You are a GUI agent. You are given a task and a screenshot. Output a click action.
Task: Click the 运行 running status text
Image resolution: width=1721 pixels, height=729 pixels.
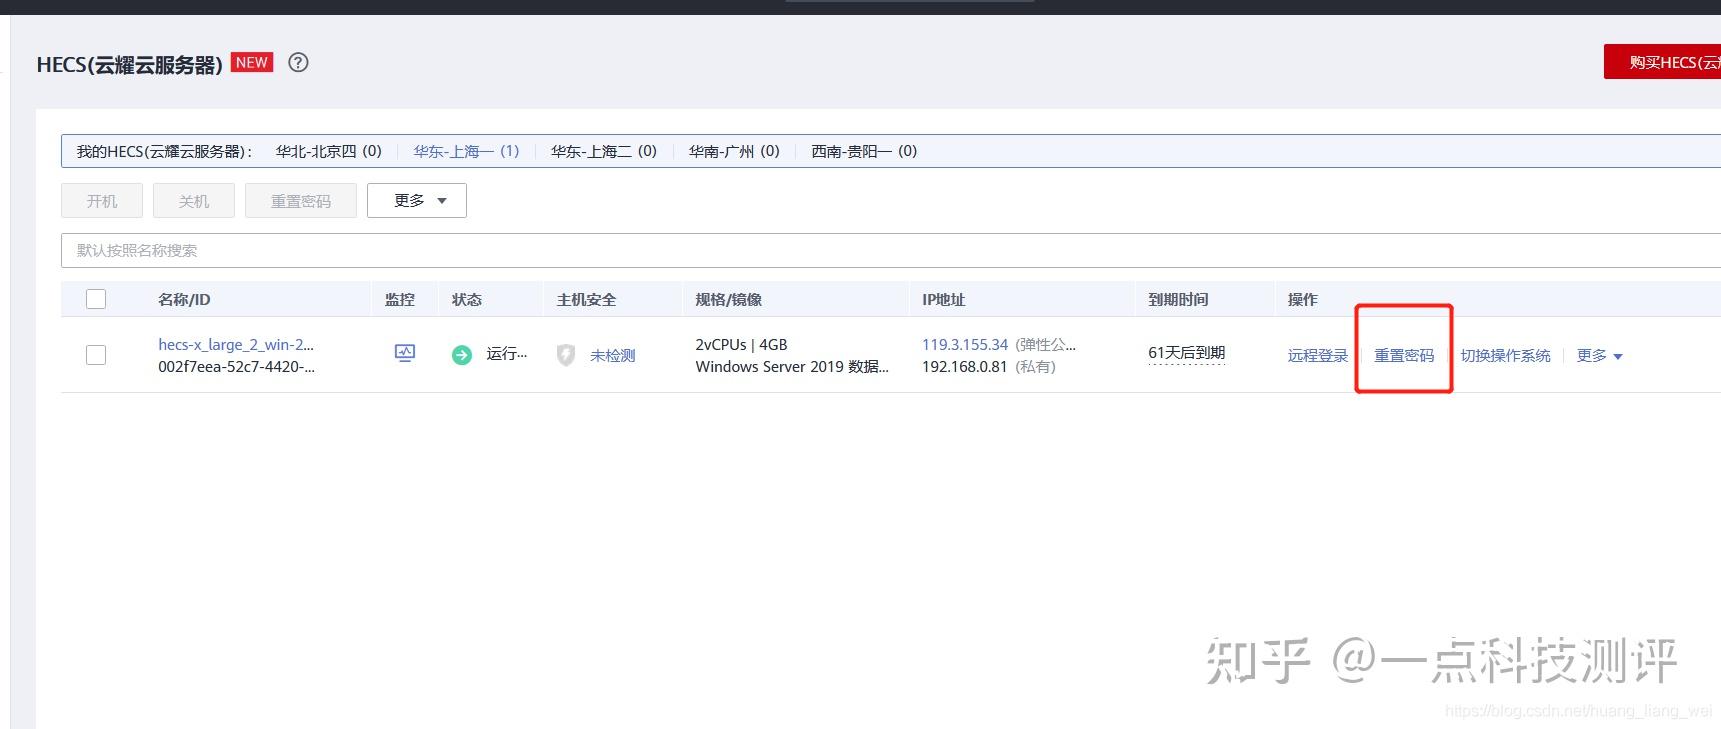(x=507, y=354)
